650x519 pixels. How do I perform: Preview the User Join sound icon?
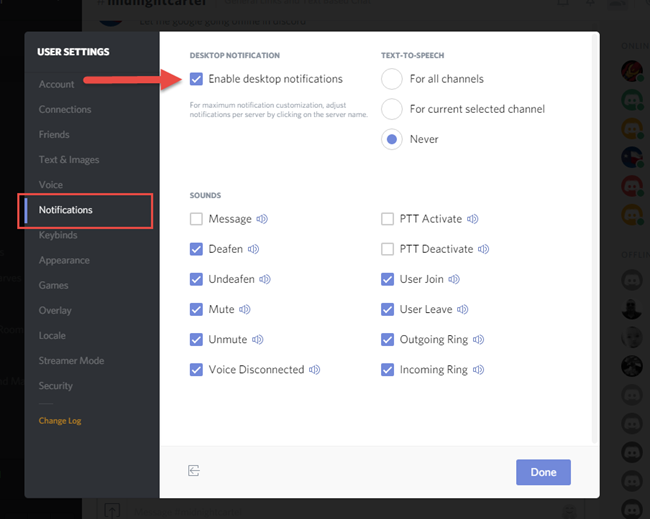tap(454, 279)
